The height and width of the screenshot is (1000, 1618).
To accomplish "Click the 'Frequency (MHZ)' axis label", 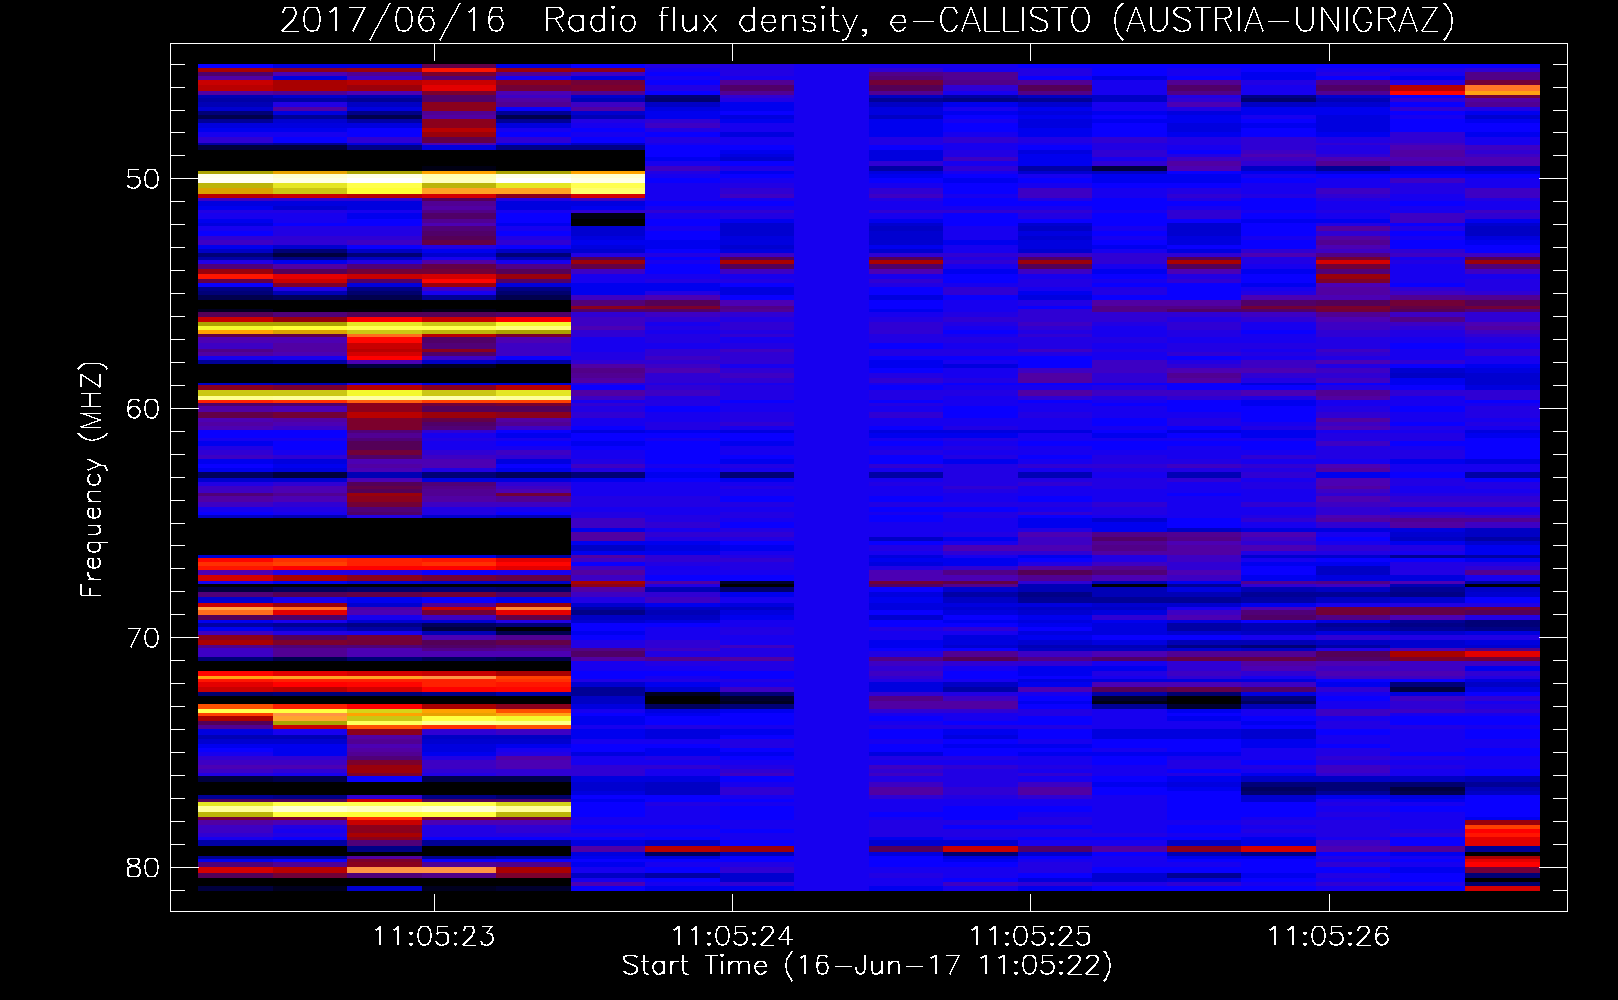I will click(x=91, y=480).
